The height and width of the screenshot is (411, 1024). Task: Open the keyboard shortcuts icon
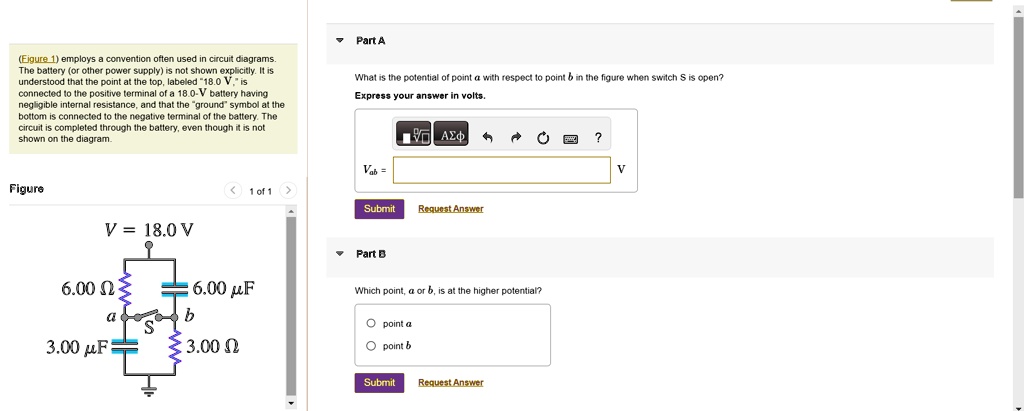(x=571, y=139)
